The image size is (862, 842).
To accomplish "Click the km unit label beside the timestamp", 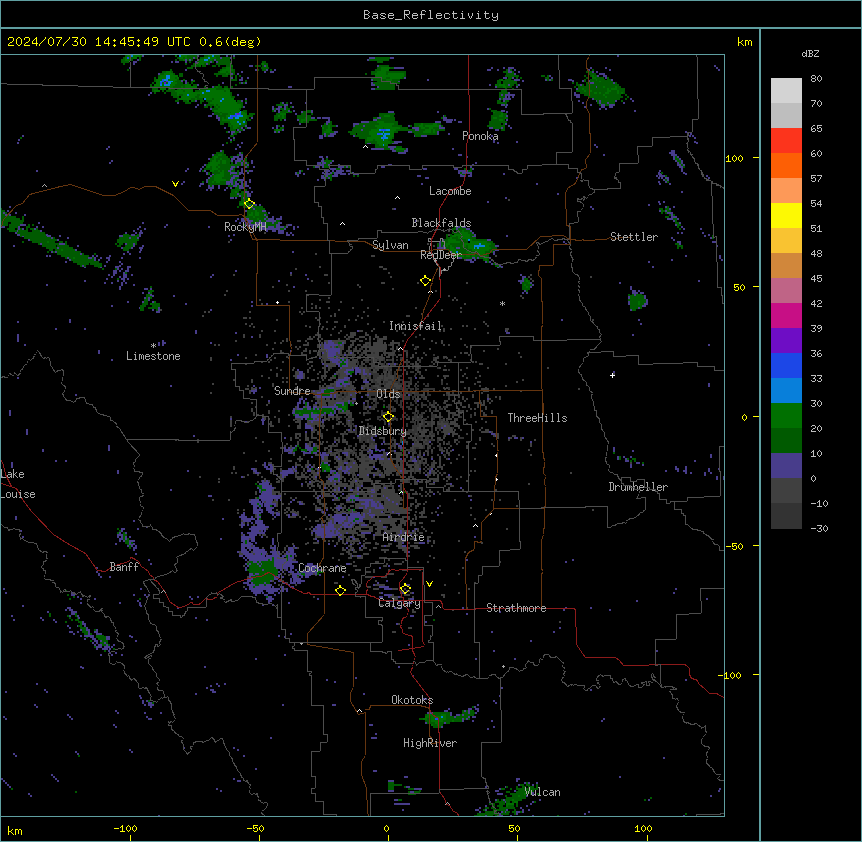I will [x=744, y=42].
